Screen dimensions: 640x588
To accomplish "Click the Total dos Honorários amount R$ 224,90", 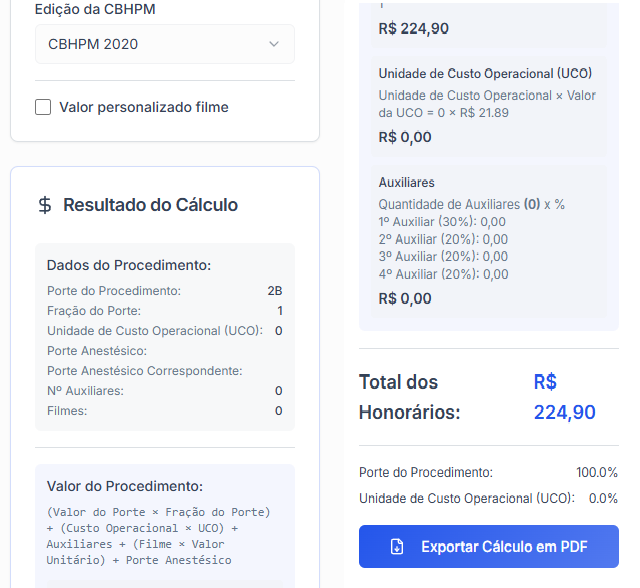I will tap(564, 397).
